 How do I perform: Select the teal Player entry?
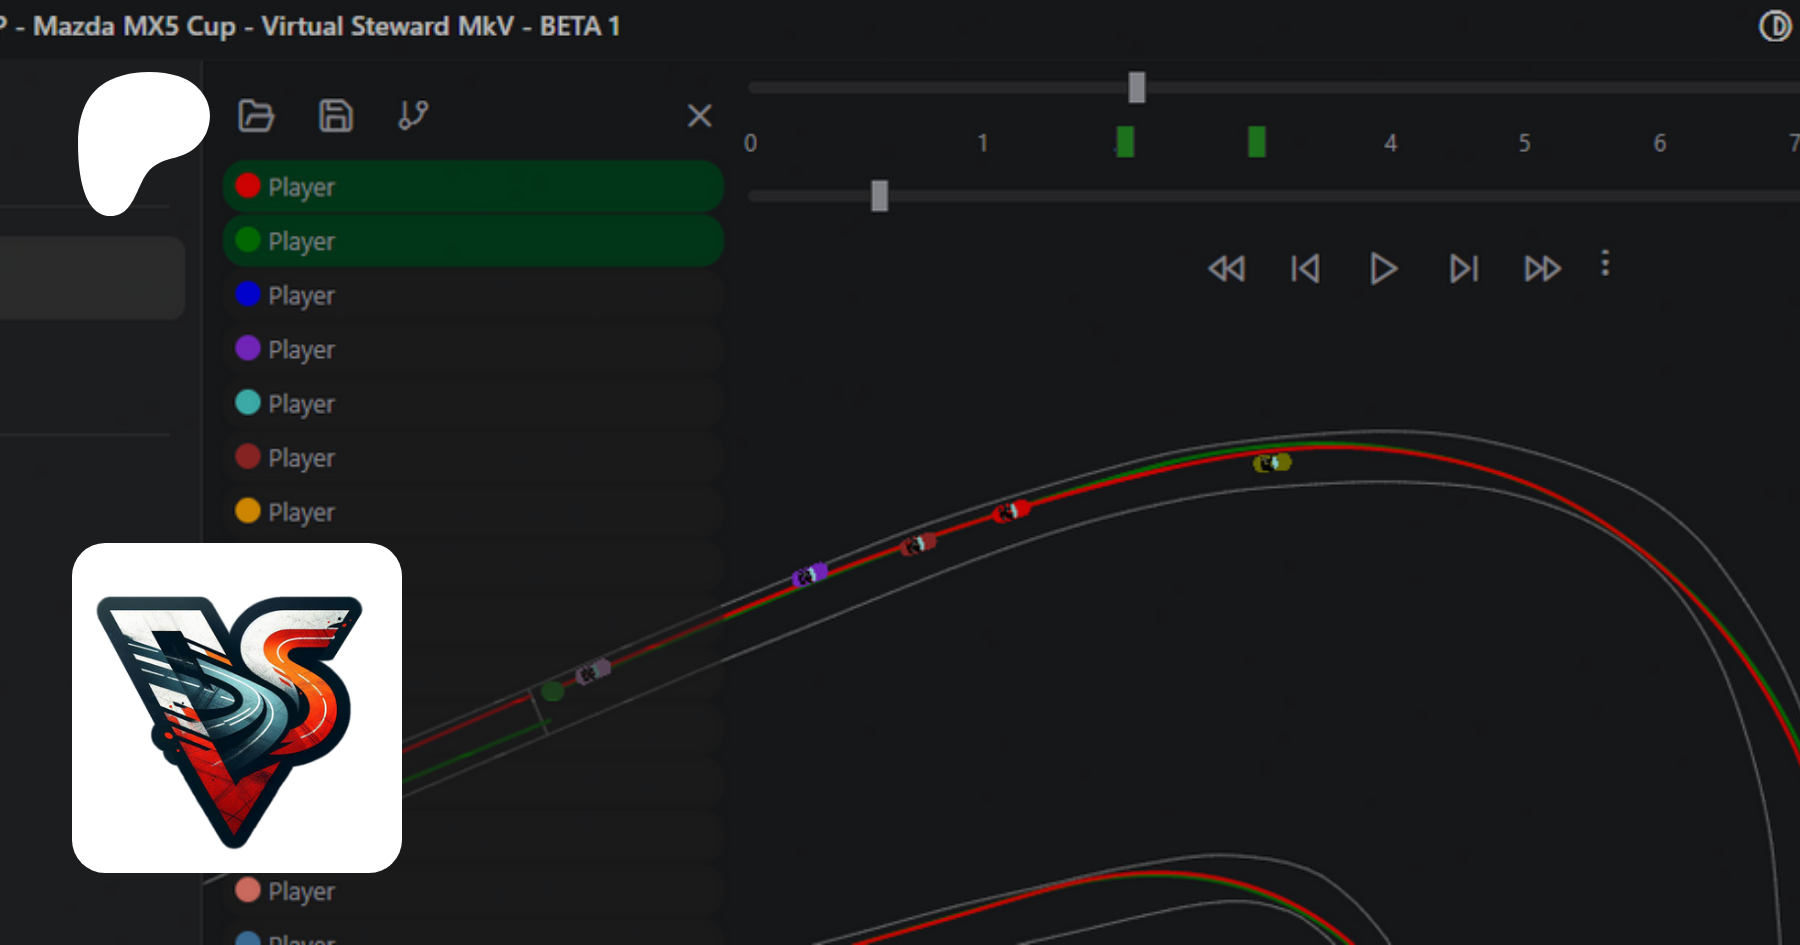[472, 404]
